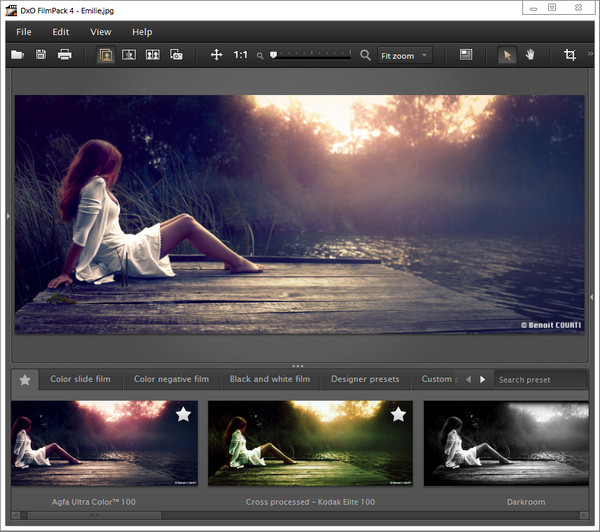
Task: Apply the Agfa Ultra Color 100 preset thumbnail
Action: pyautogui.click(x=104, y=443)
